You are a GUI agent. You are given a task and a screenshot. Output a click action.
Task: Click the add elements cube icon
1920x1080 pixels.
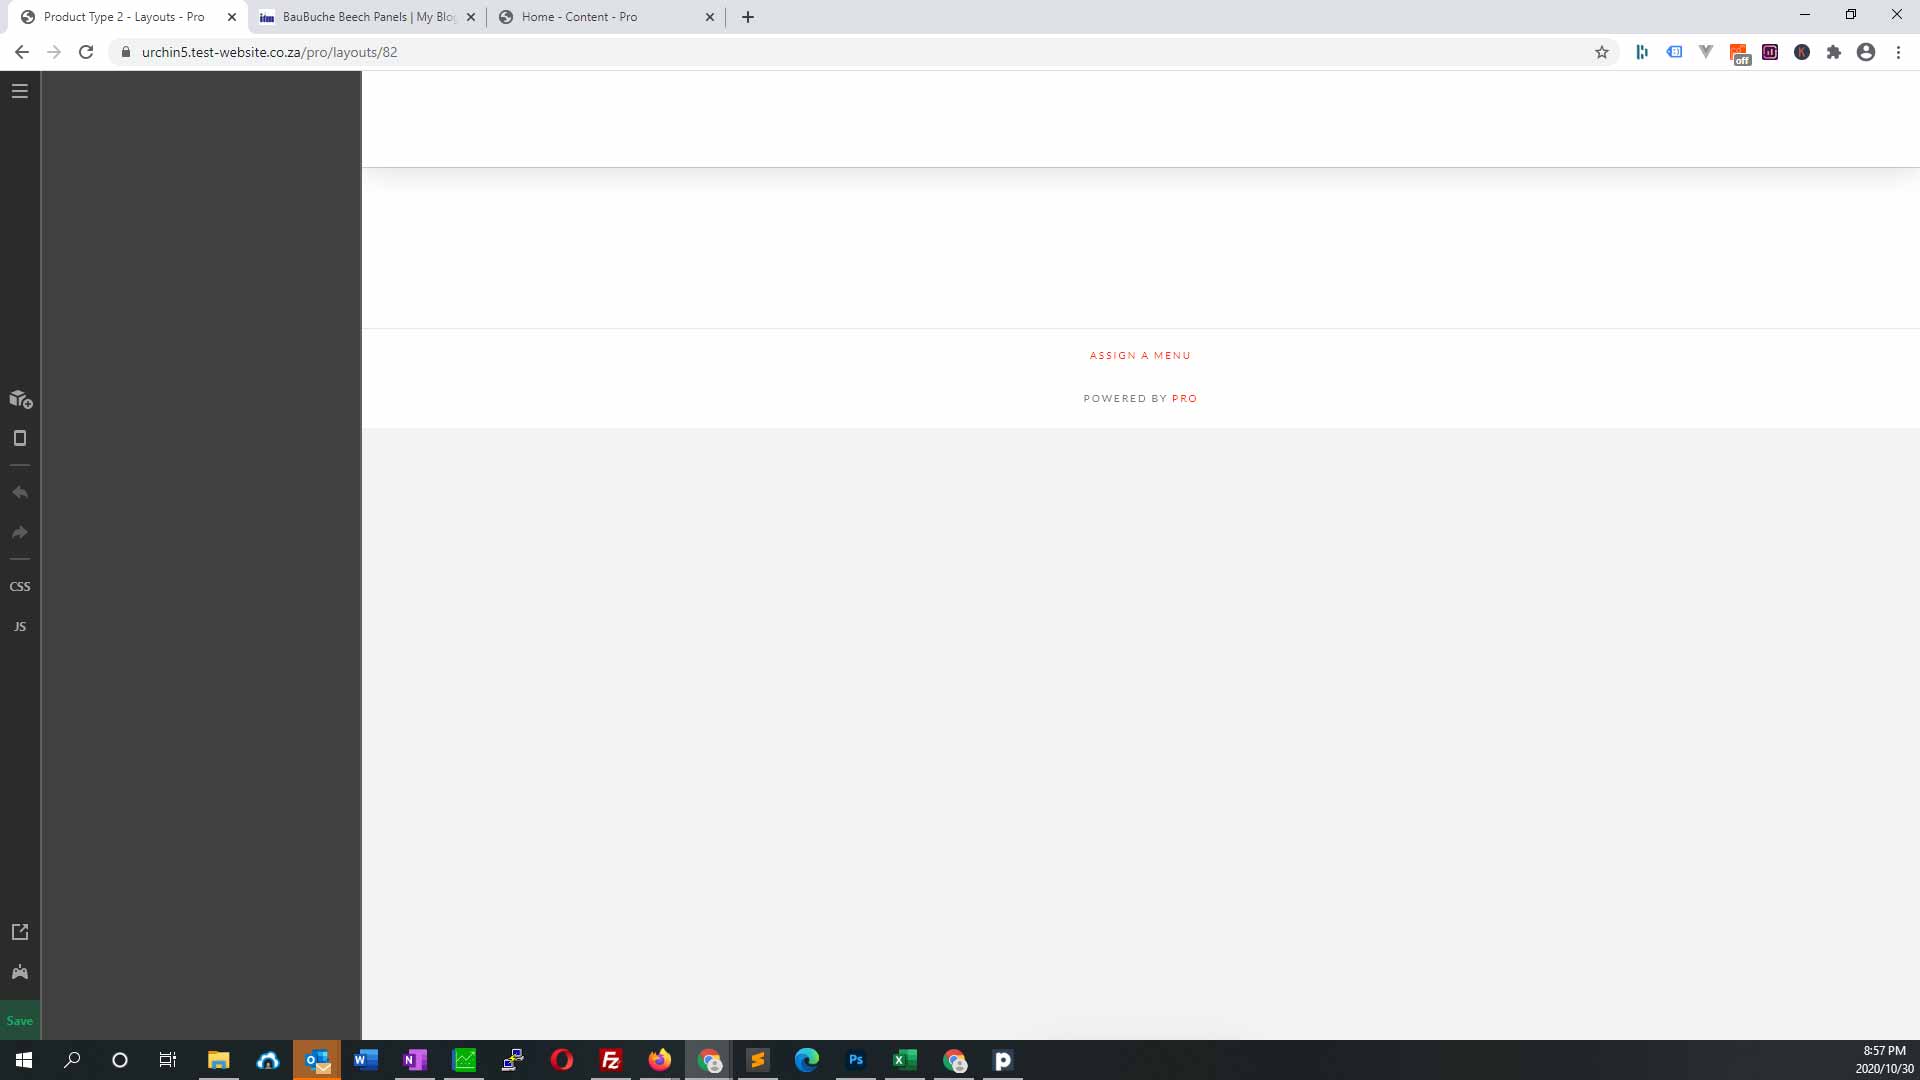point(20,399)
